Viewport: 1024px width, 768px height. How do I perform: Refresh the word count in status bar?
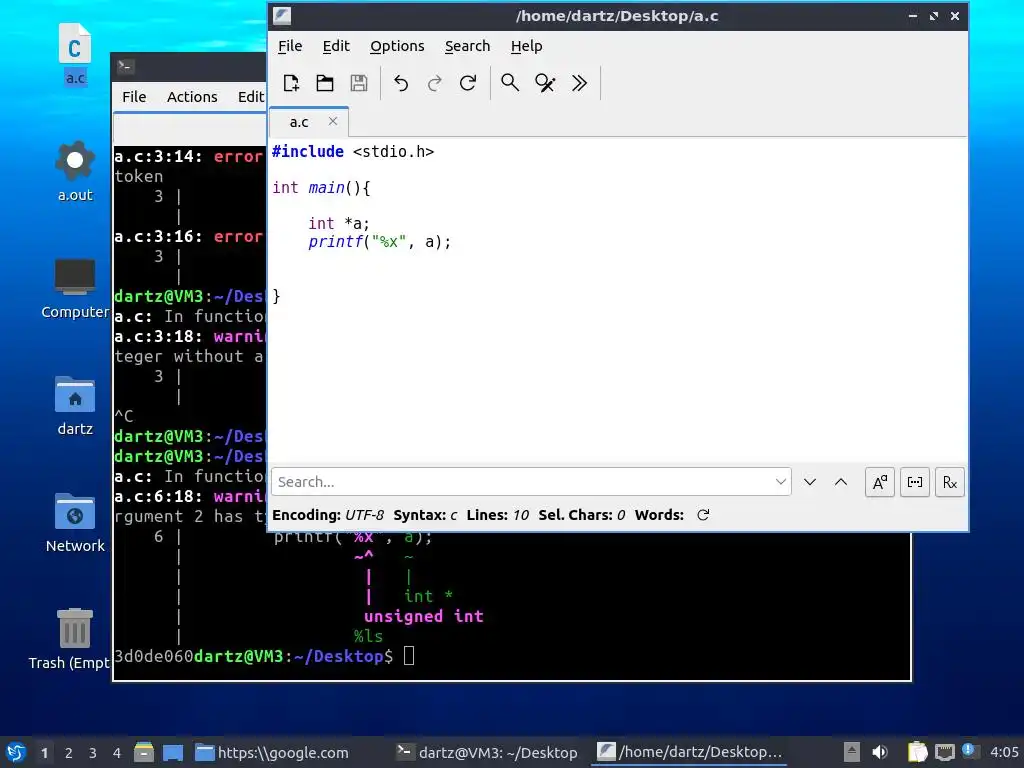tap(703, 515)
